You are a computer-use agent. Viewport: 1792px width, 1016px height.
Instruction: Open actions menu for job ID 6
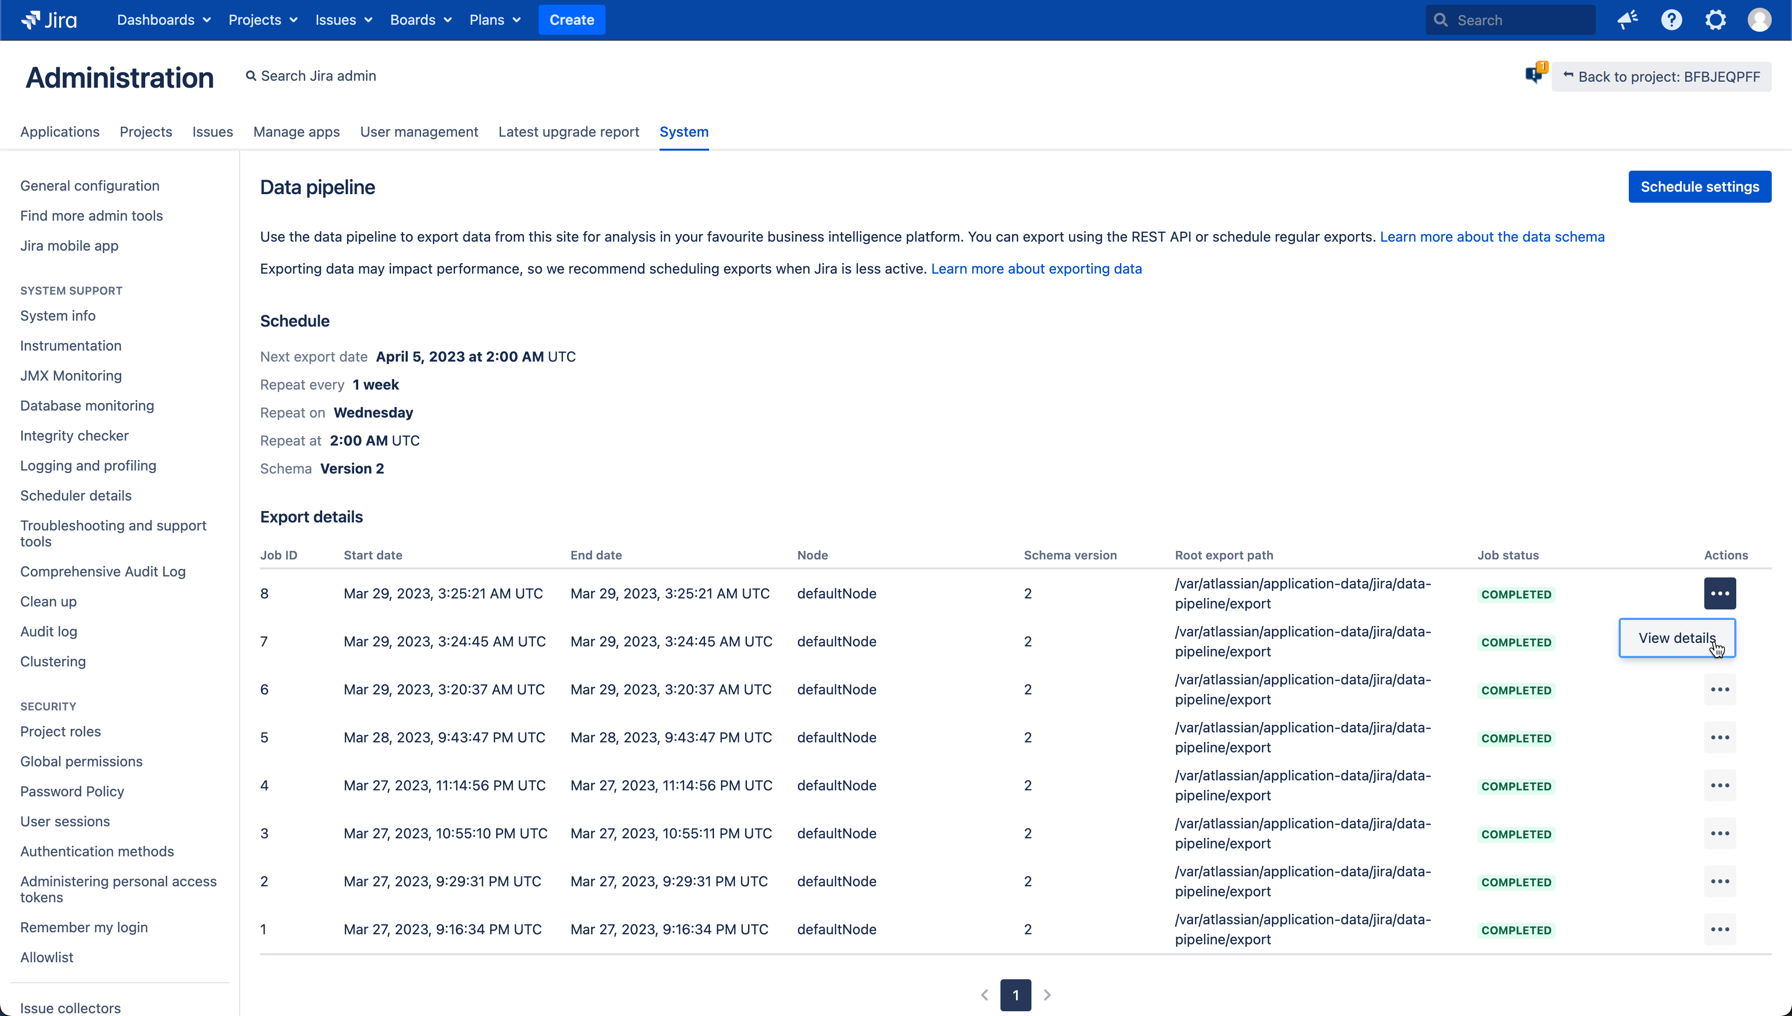pos(1719,690)
